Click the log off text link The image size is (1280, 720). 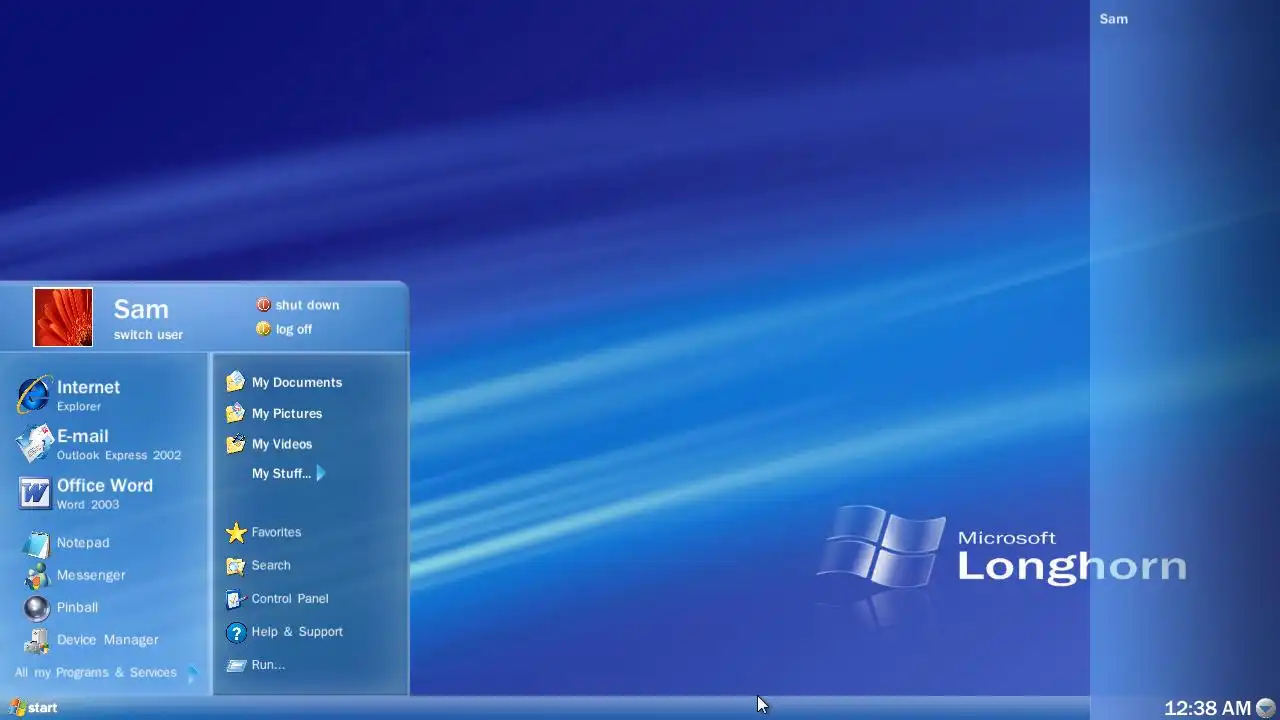(x=294, y=329)
